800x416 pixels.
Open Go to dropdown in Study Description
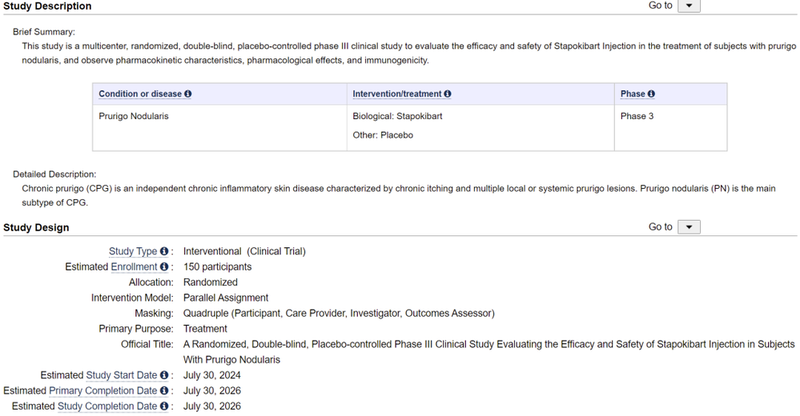tap(690, 6)
